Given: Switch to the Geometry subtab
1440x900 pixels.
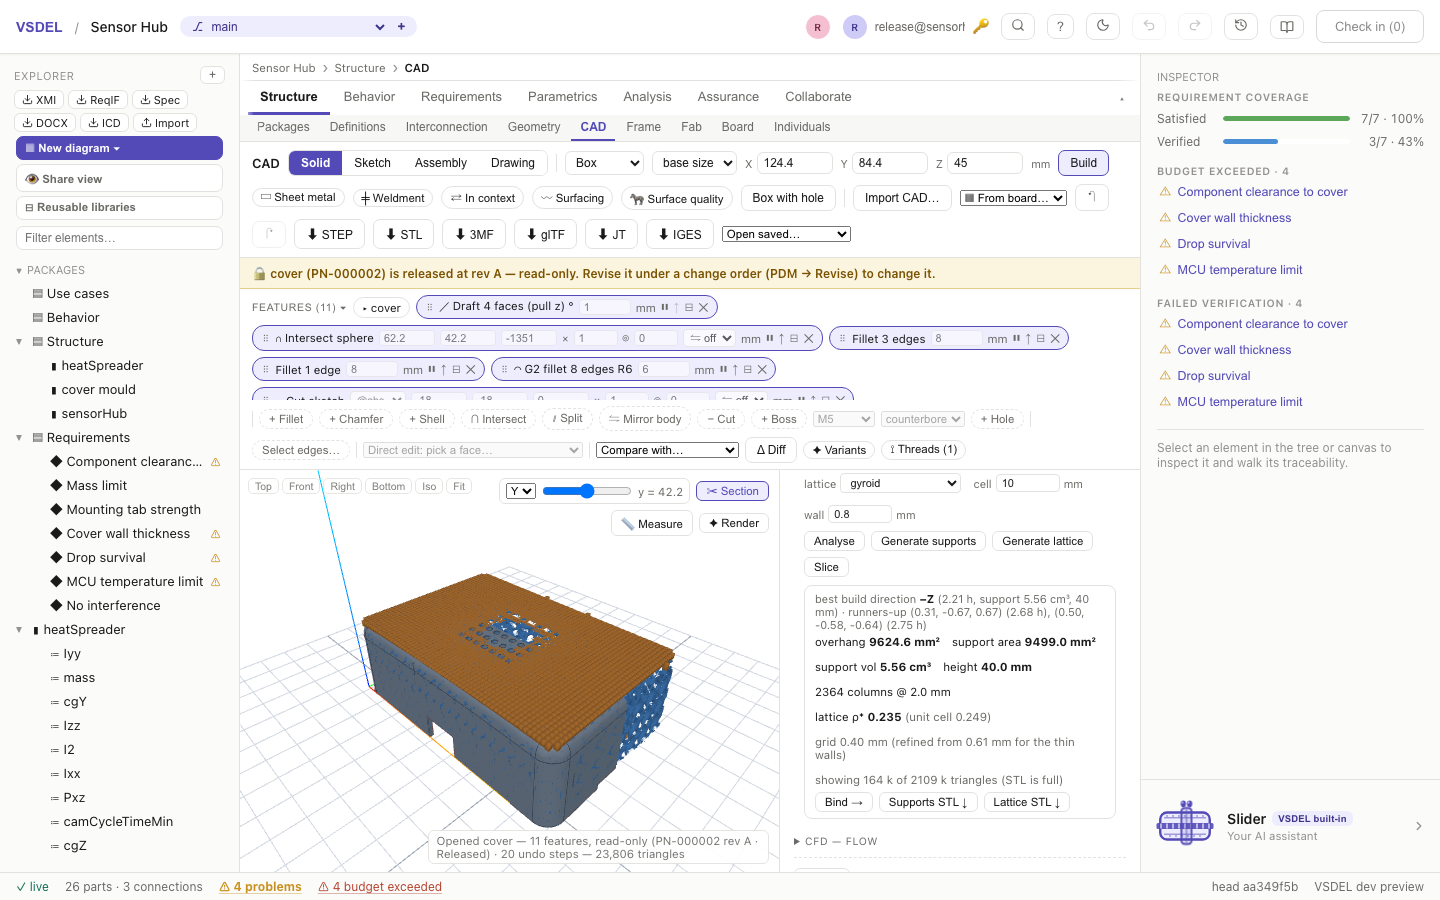Looking at the screenshot, I should click(x=534, y=127).
